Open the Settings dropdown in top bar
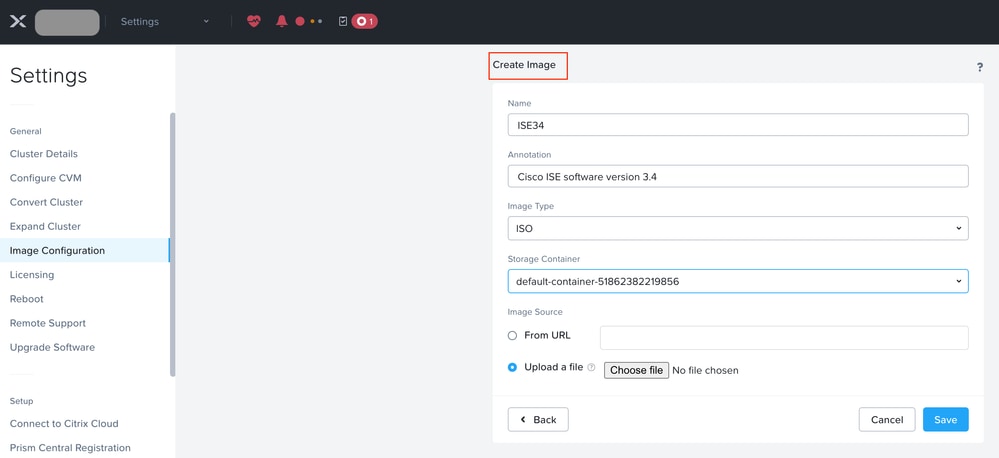This screenshot has height=458, width=999. point(164,22)
